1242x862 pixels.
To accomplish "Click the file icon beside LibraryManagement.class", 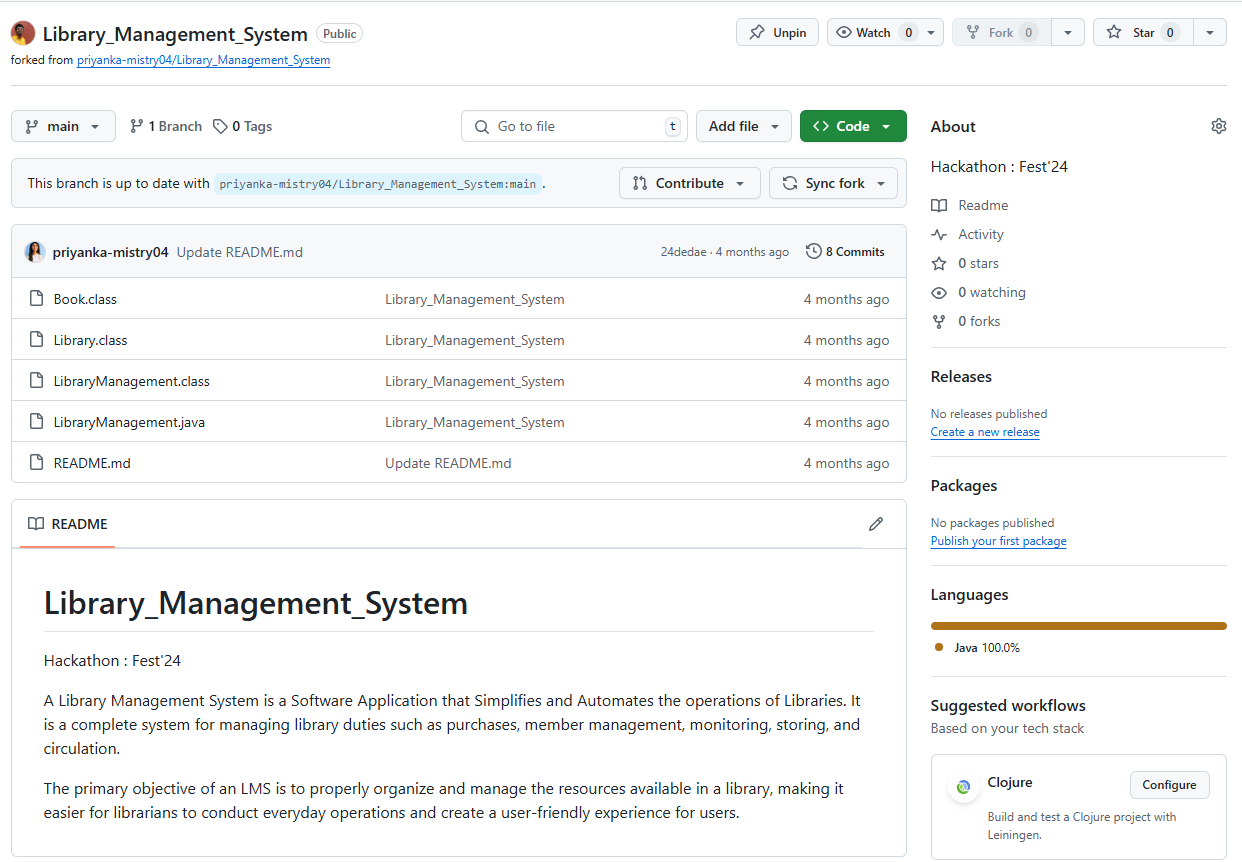I will (x=37, y=381).
